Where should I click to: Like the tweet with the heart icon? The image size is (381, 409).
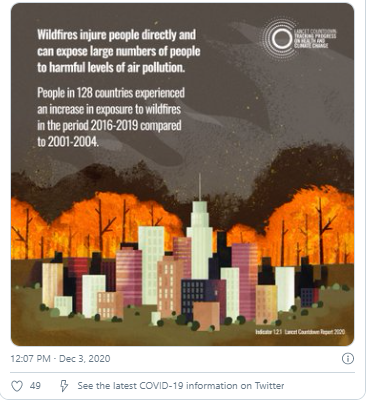point(17,386)
